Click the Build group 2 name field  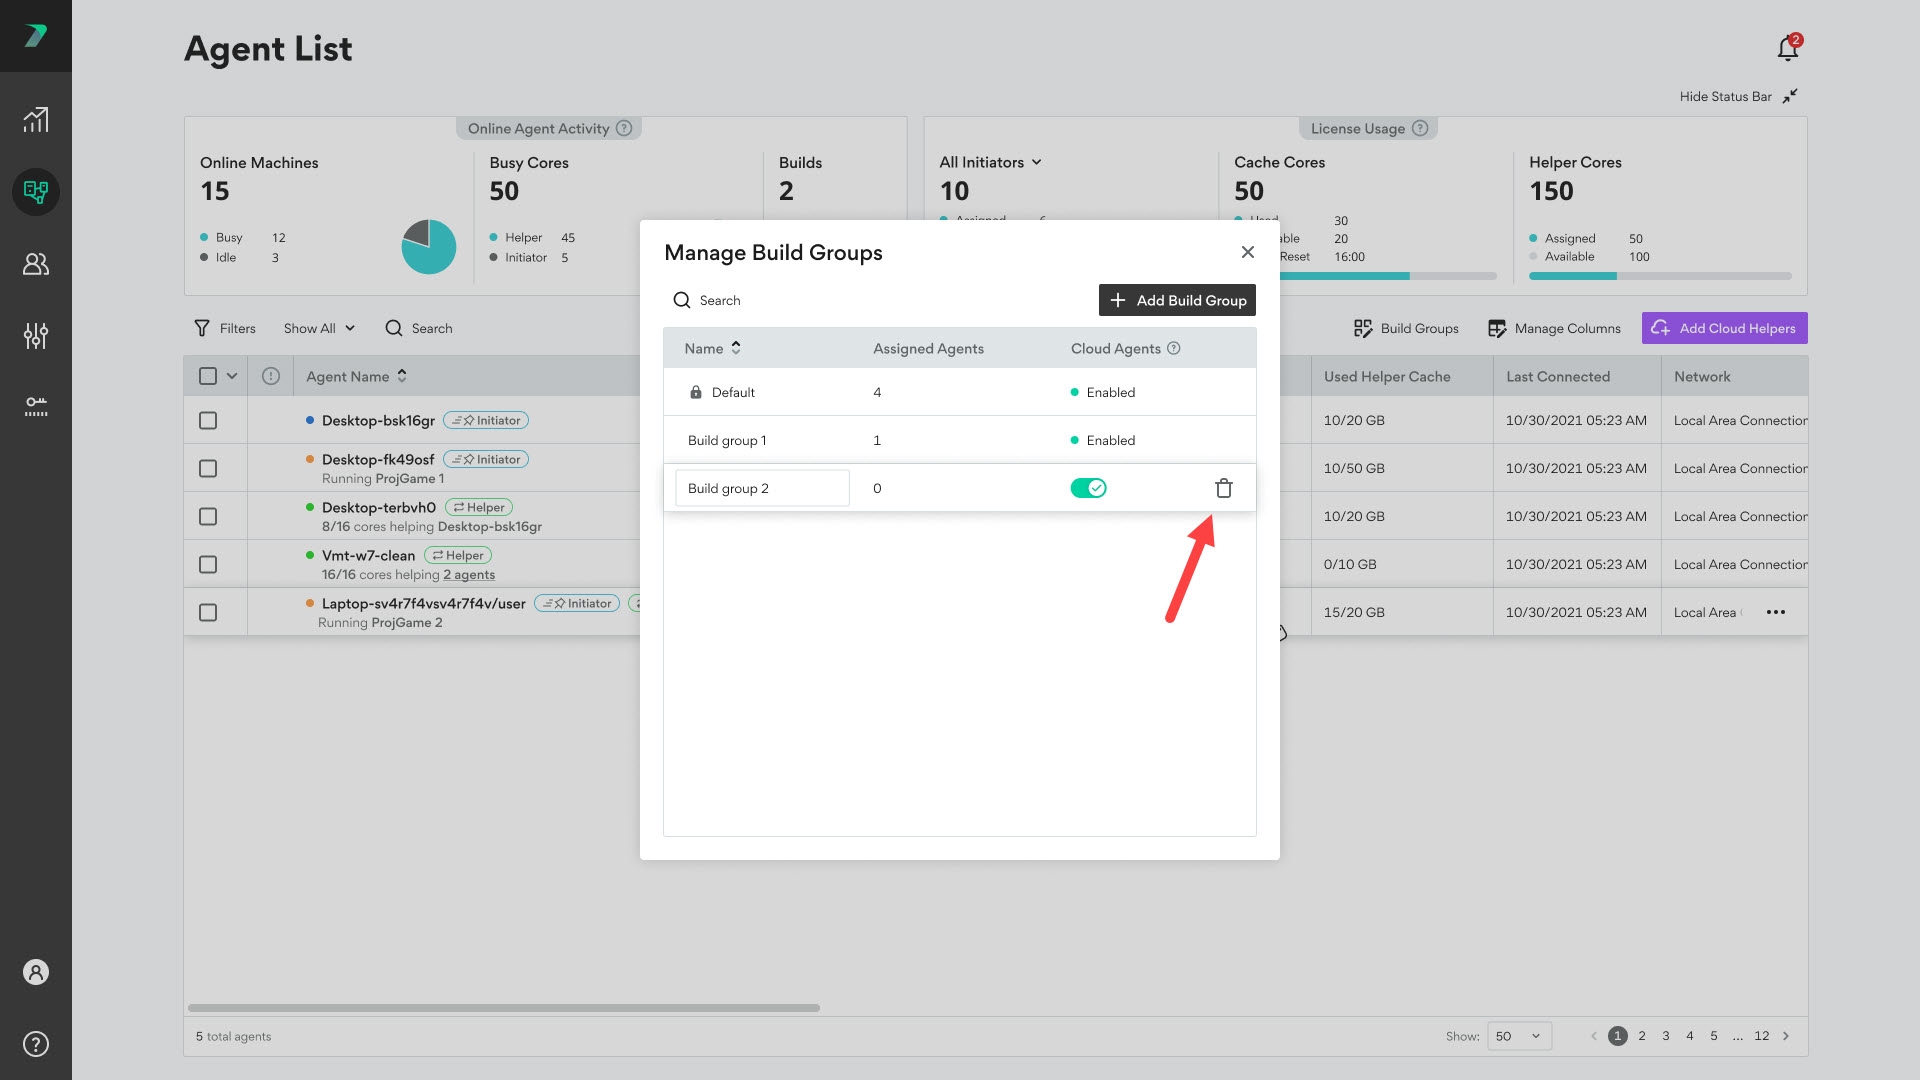coord(762,488)
